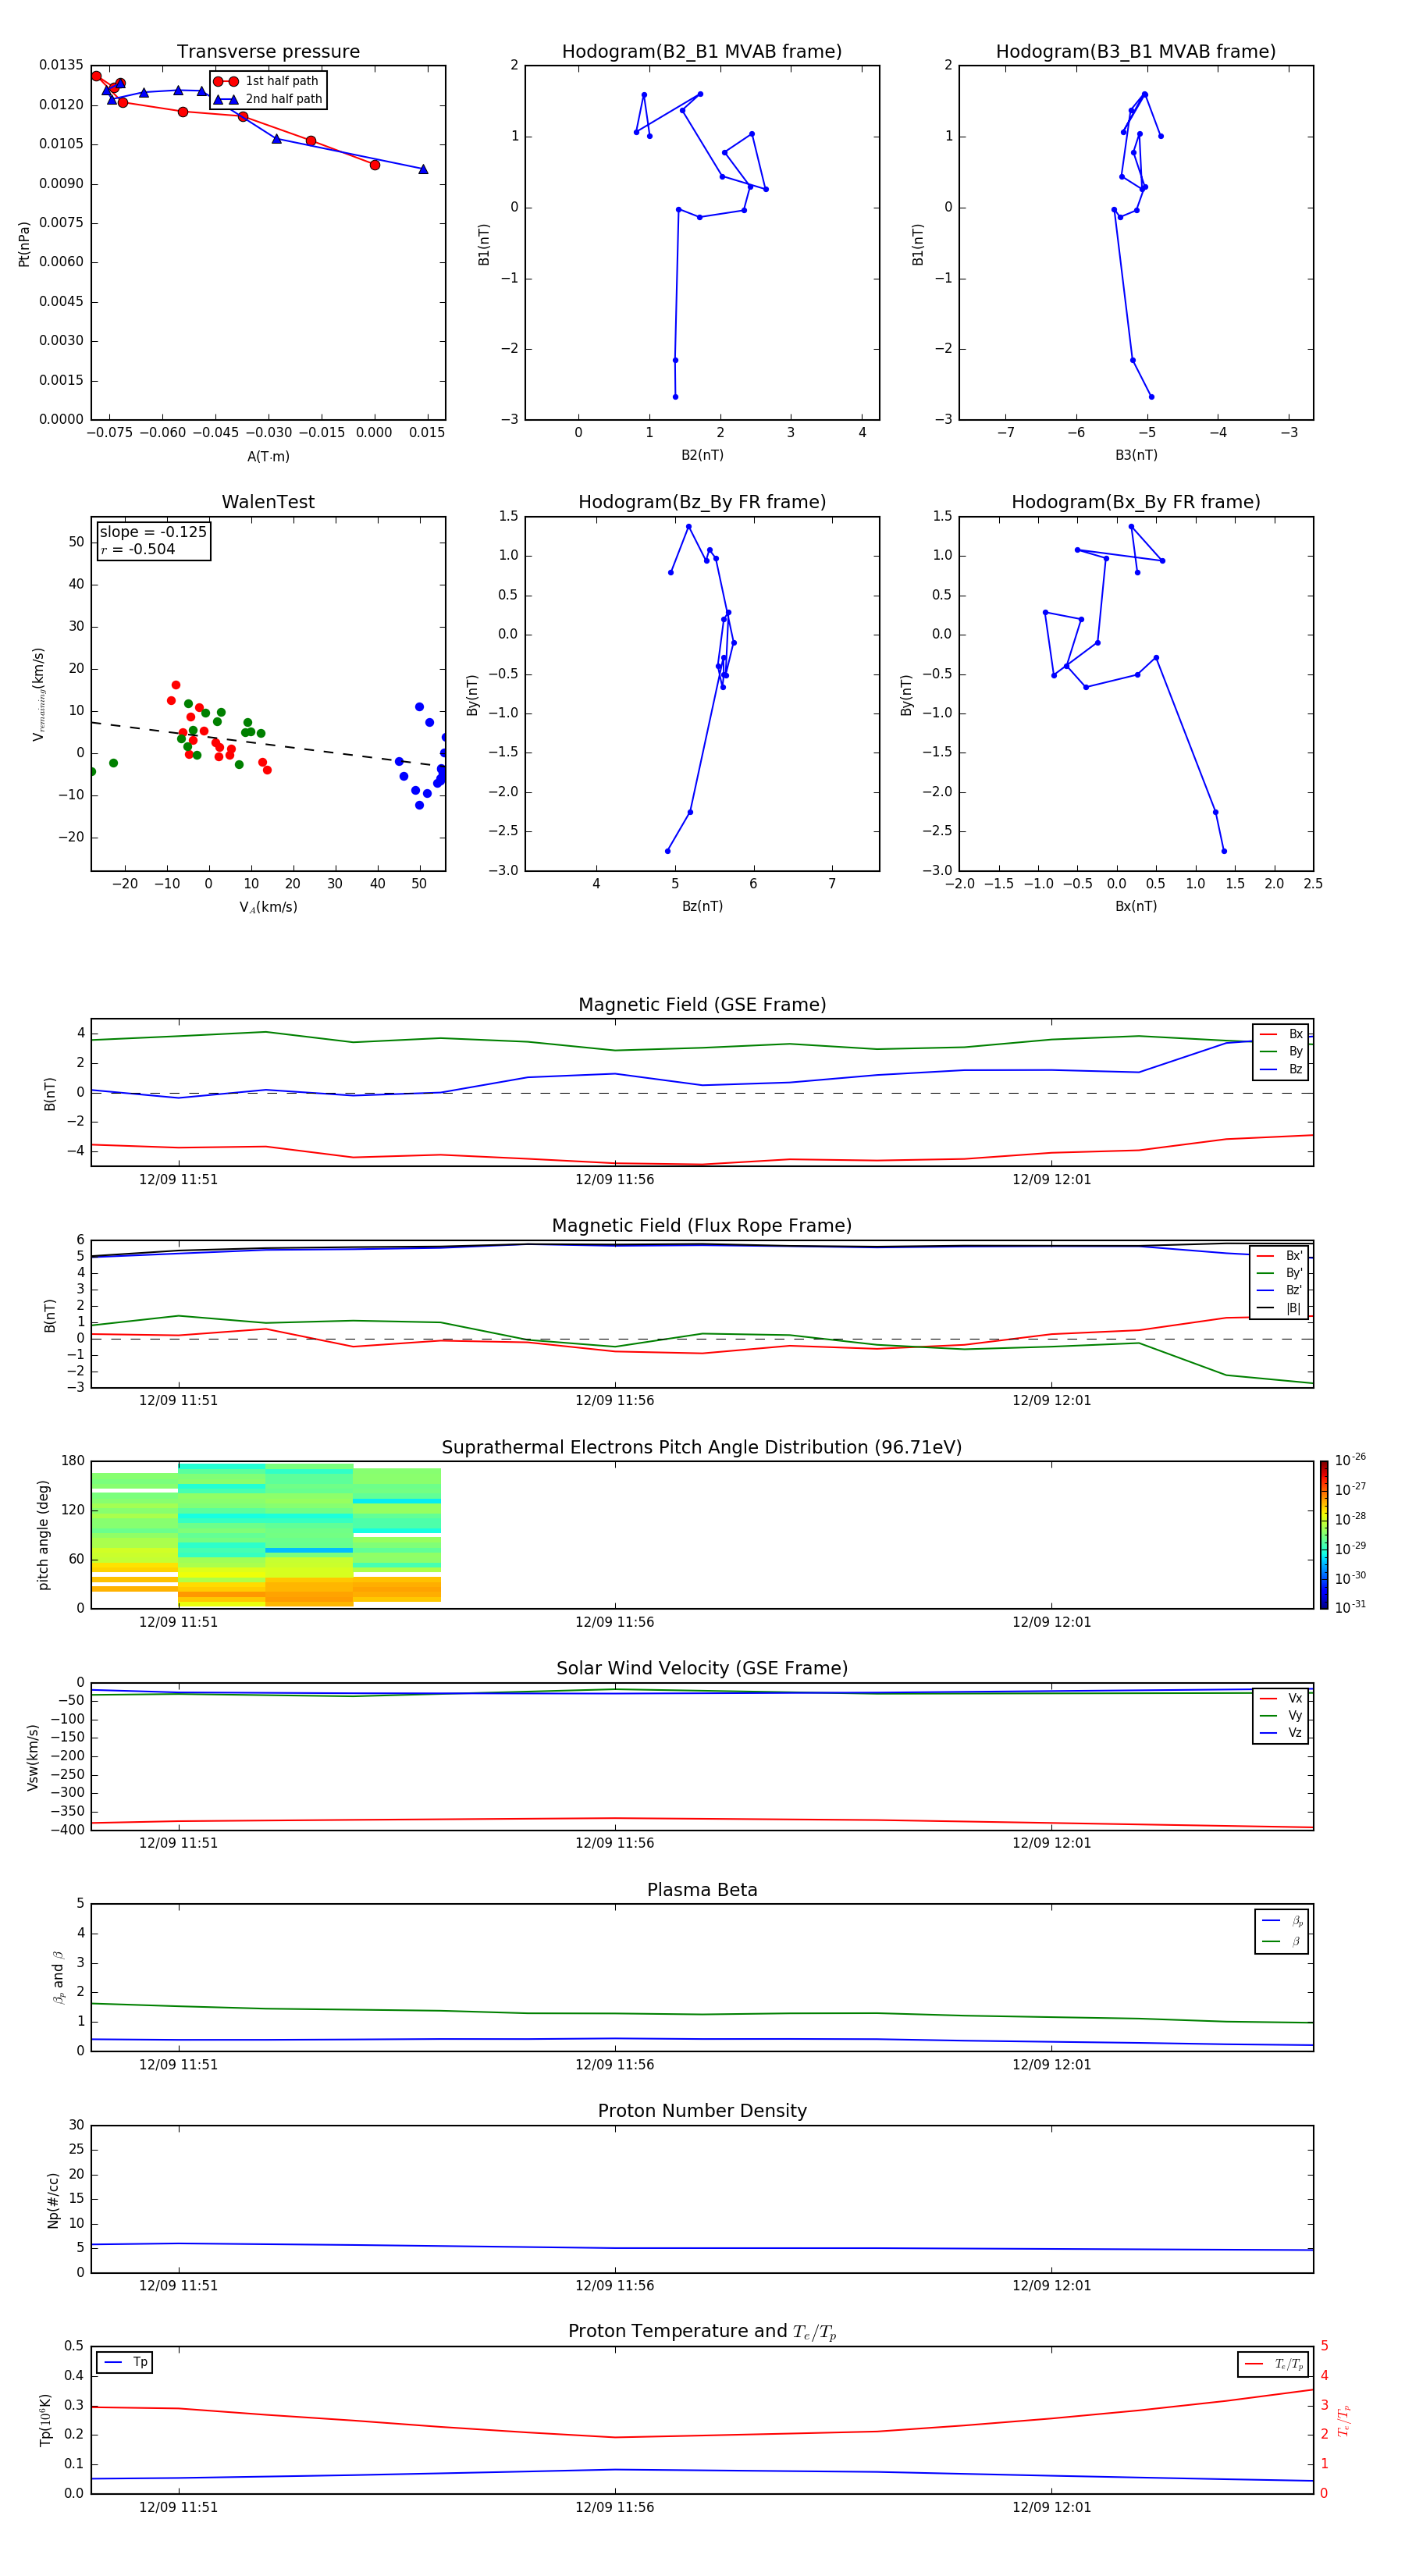Select "2nd half path" legend entry
Screen dimensions: 1405x2576
click(268, 99)
